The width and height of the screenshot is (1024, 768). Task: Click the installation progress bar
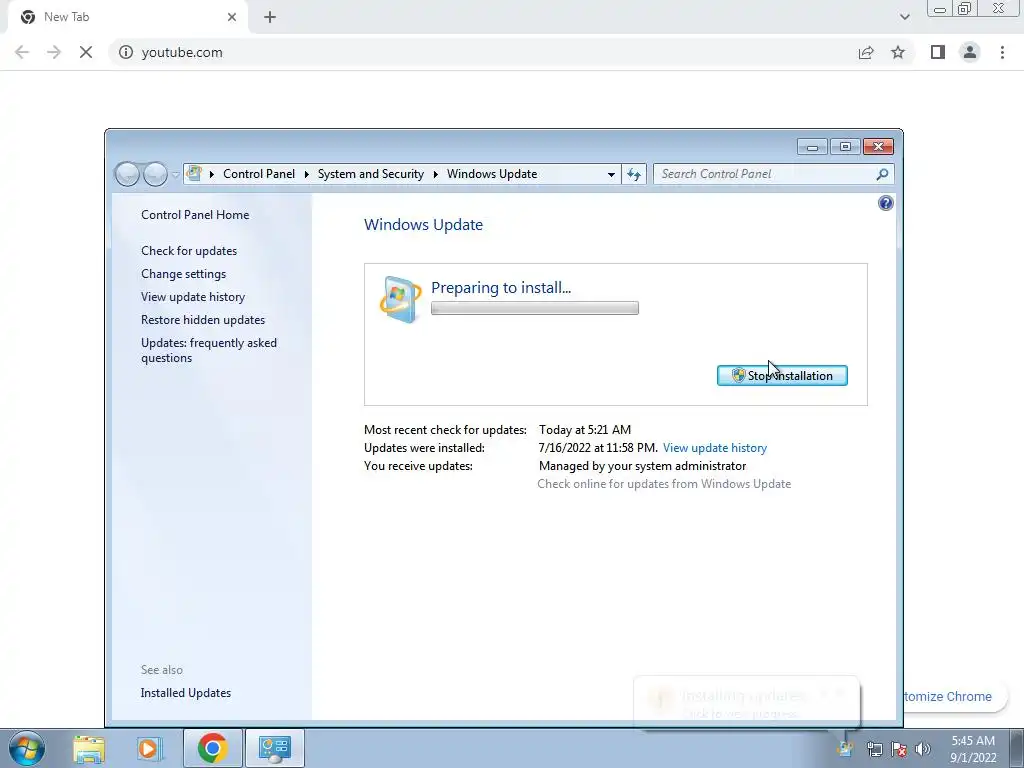535,308
